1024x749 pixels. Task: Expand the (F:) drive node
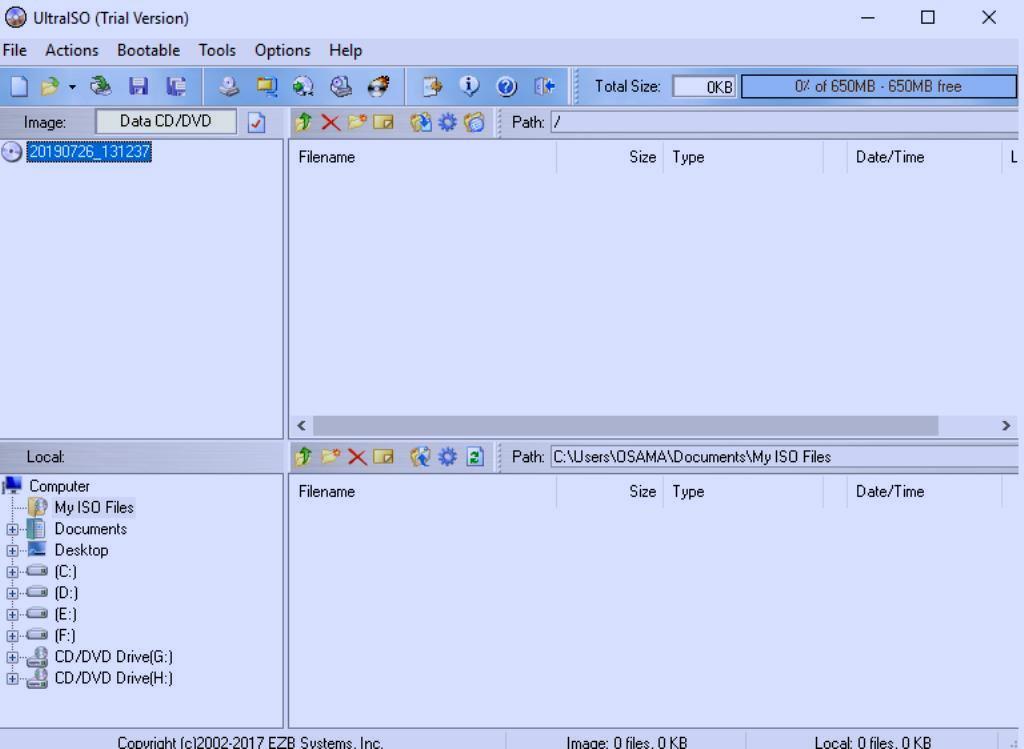click(x=12, y=636)
